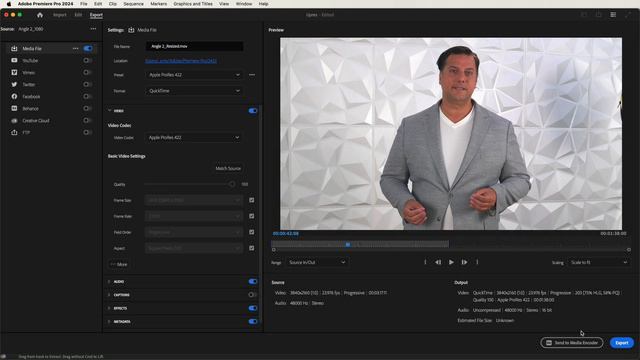
Task: Uncheck Frame Size match source checkbox
Action: point(251,200)
